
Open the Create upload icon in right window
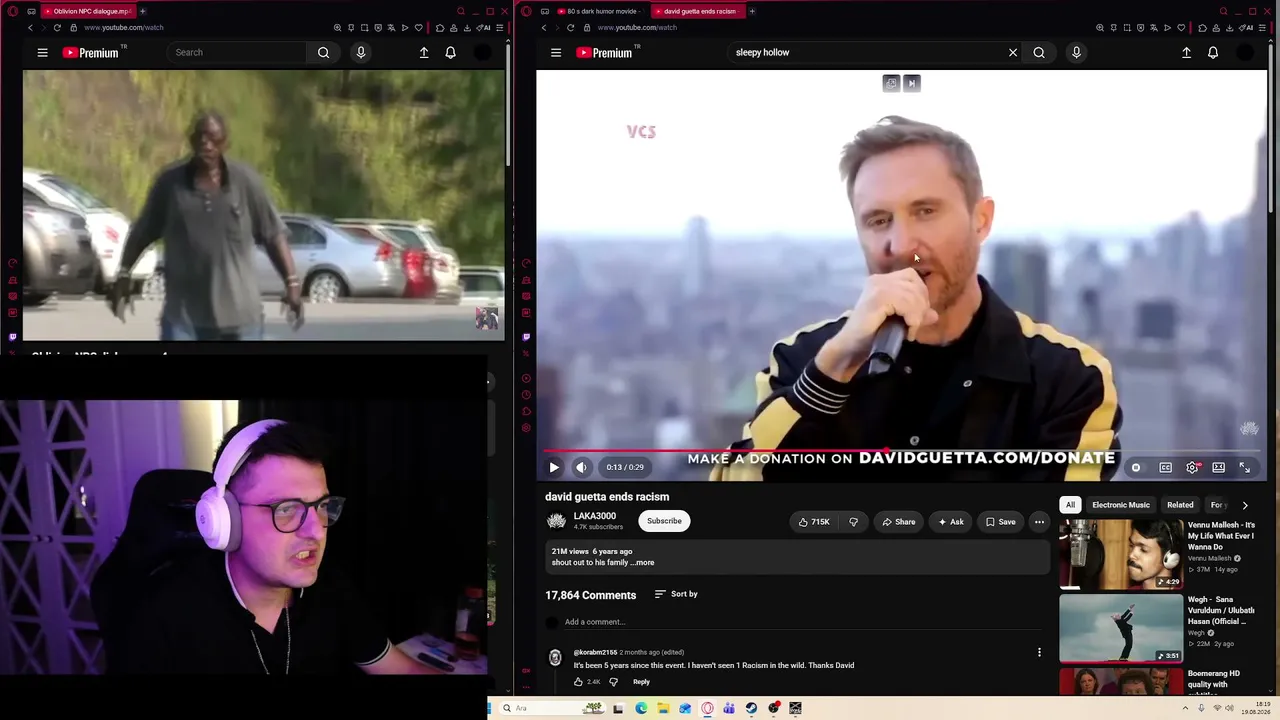1186,53
